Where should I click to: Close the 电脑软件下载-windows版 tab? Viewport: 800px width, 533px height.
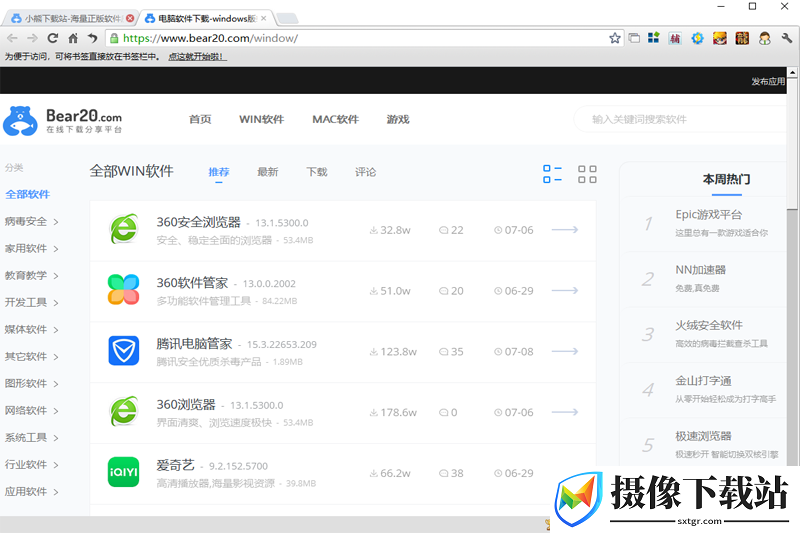(263, 18)
